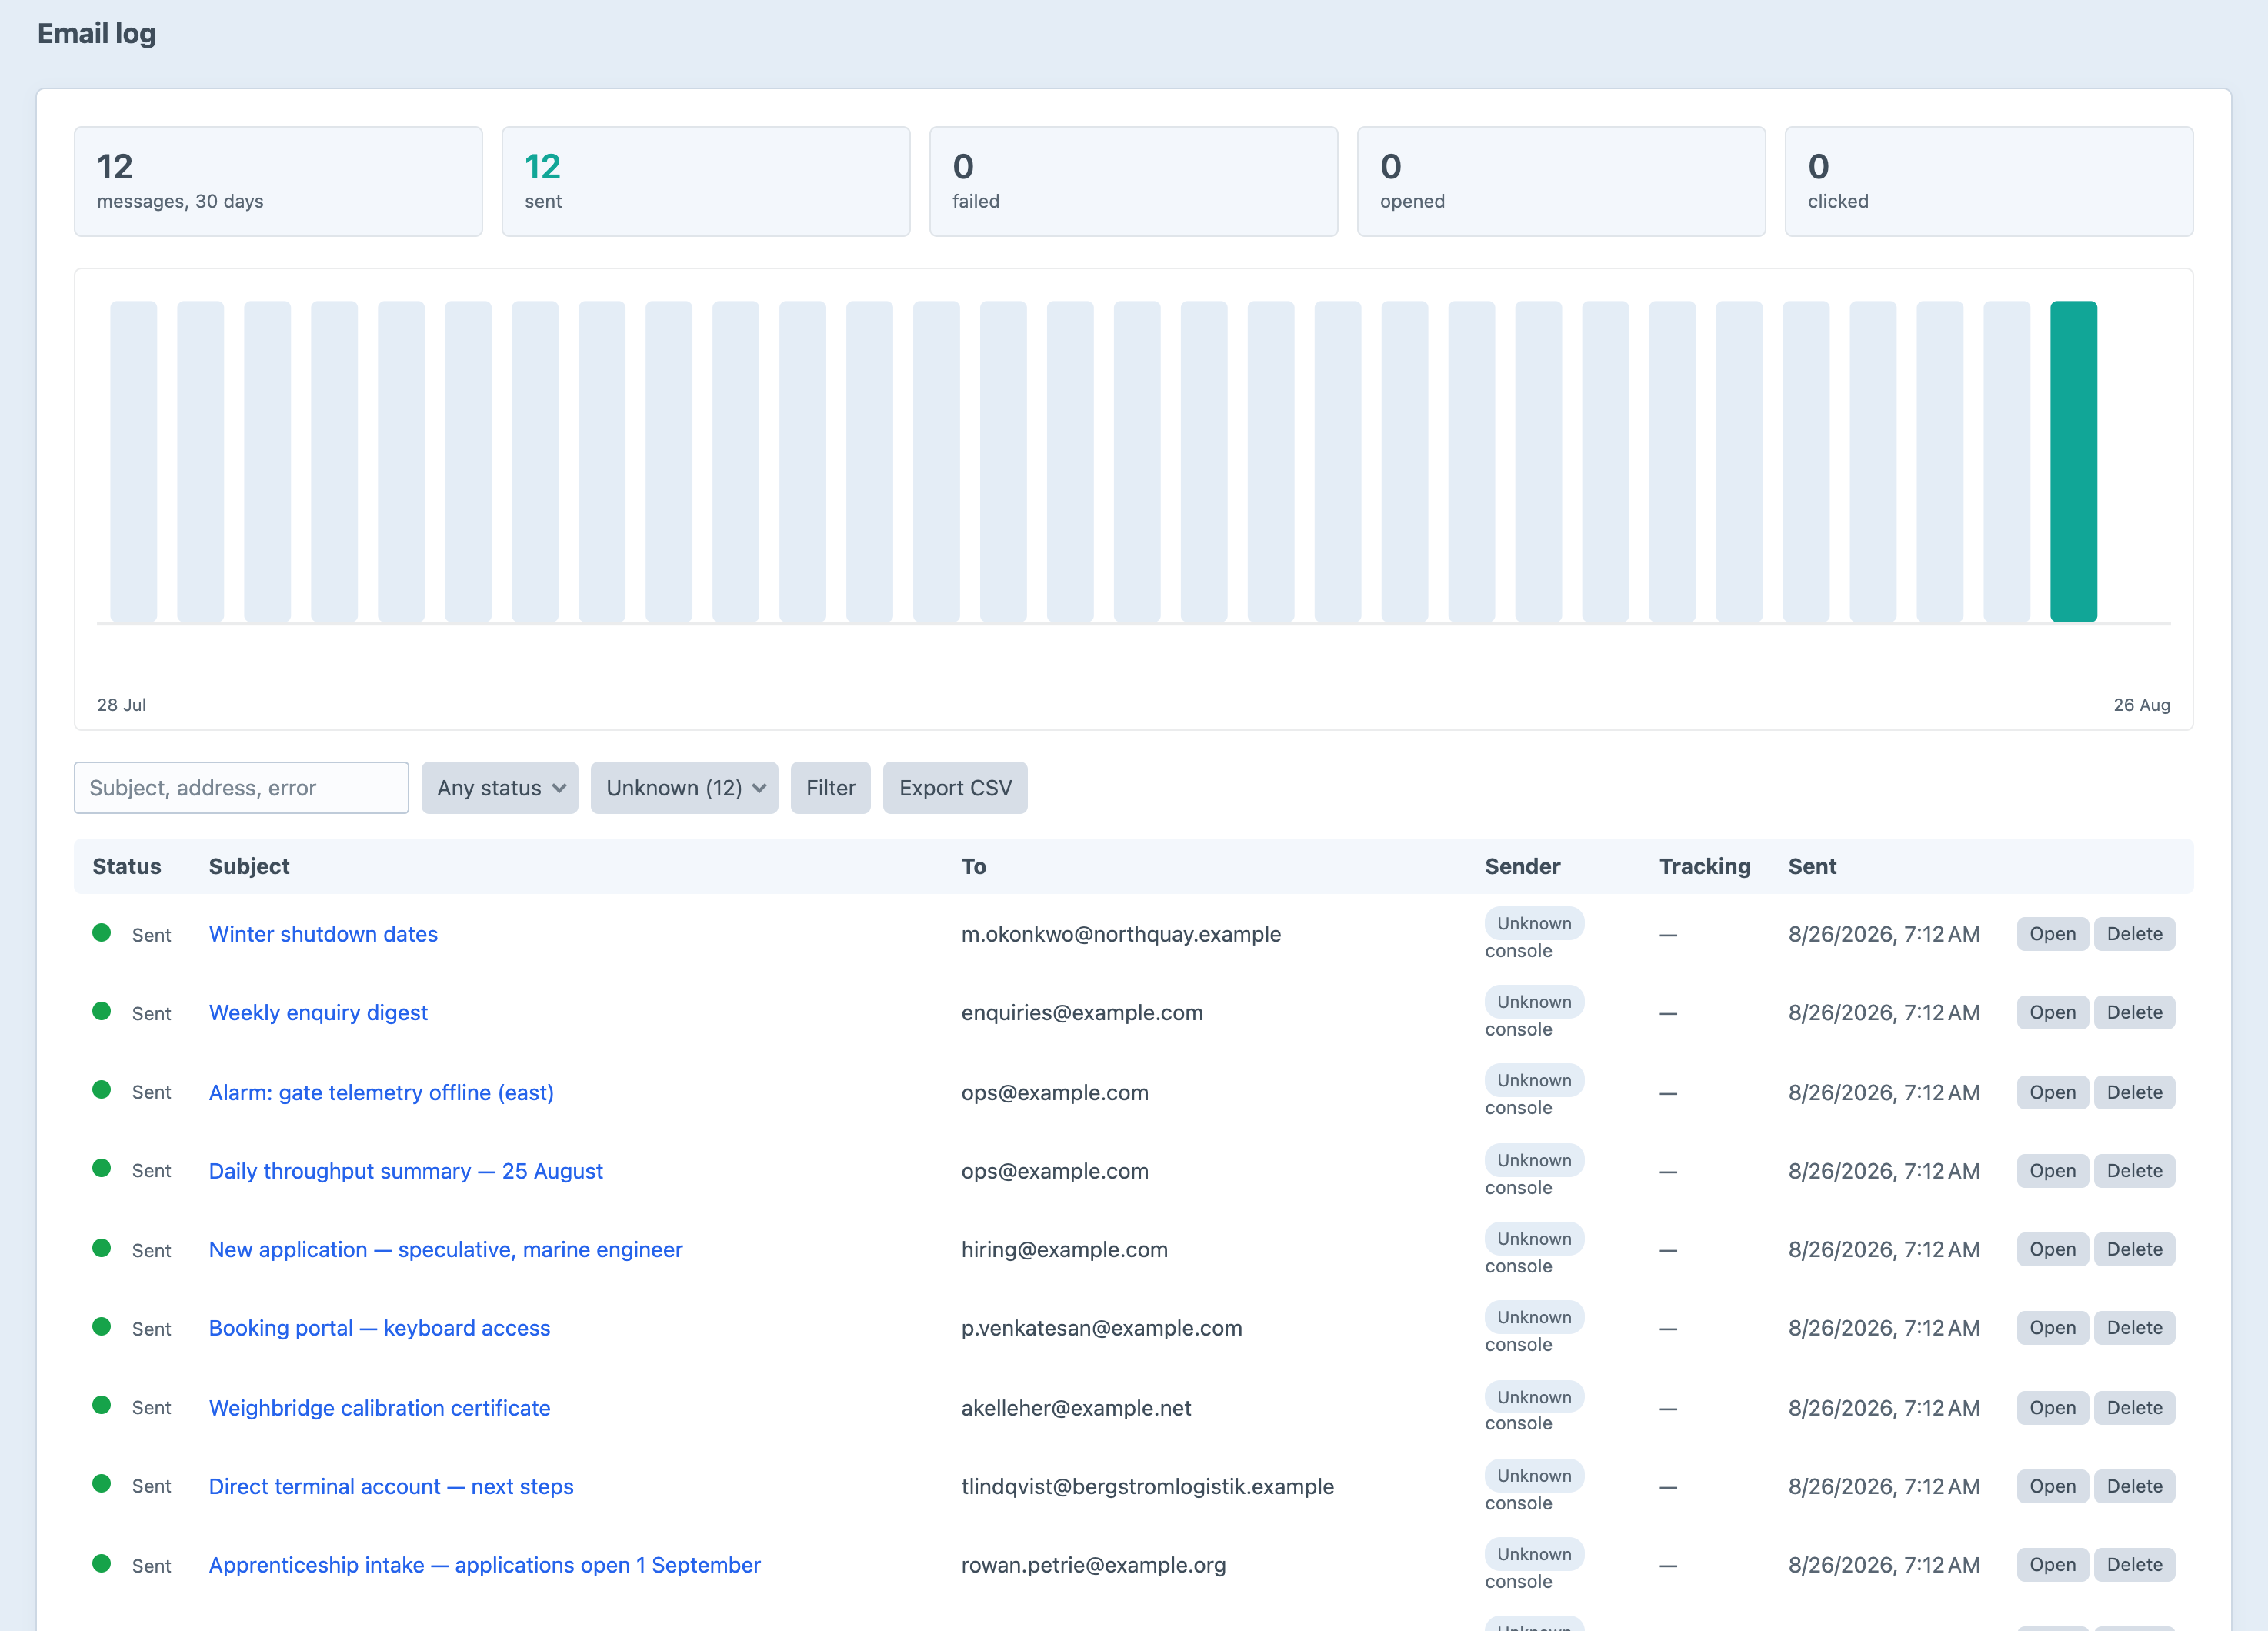
Task: Click the Tracking column header
Action: tap(1705, 866)
